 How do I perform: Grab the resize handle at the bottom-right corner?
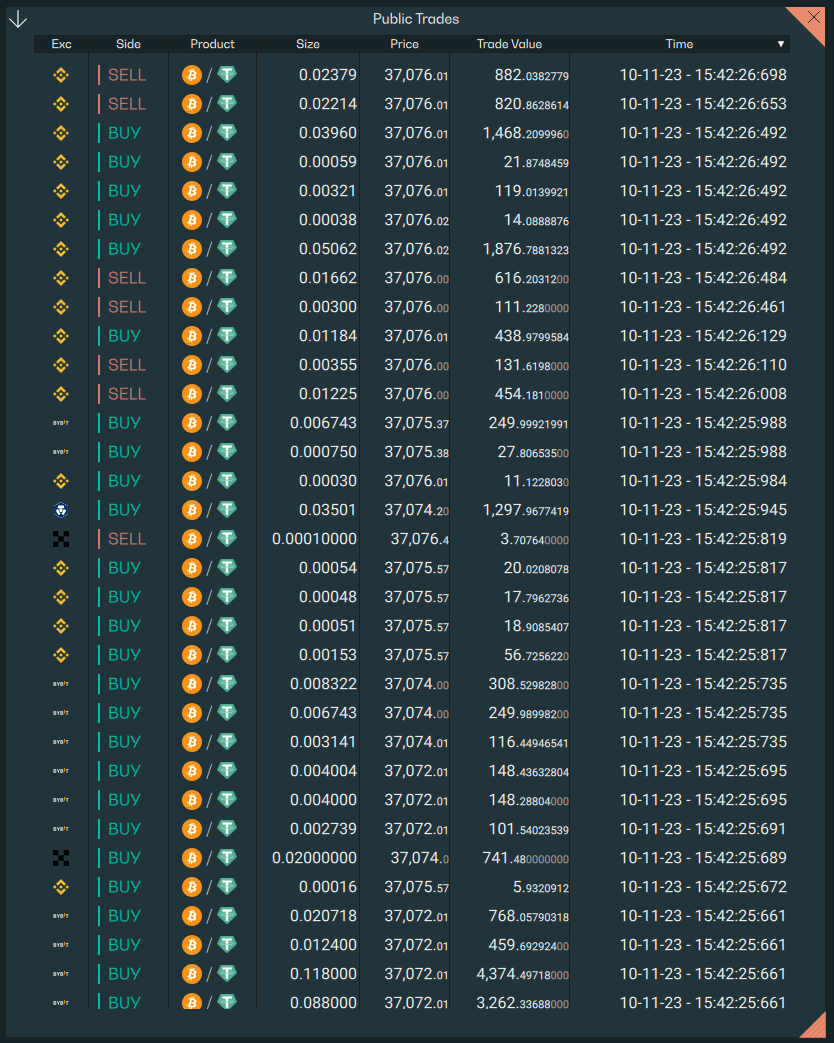click(x=815, y=1026)
